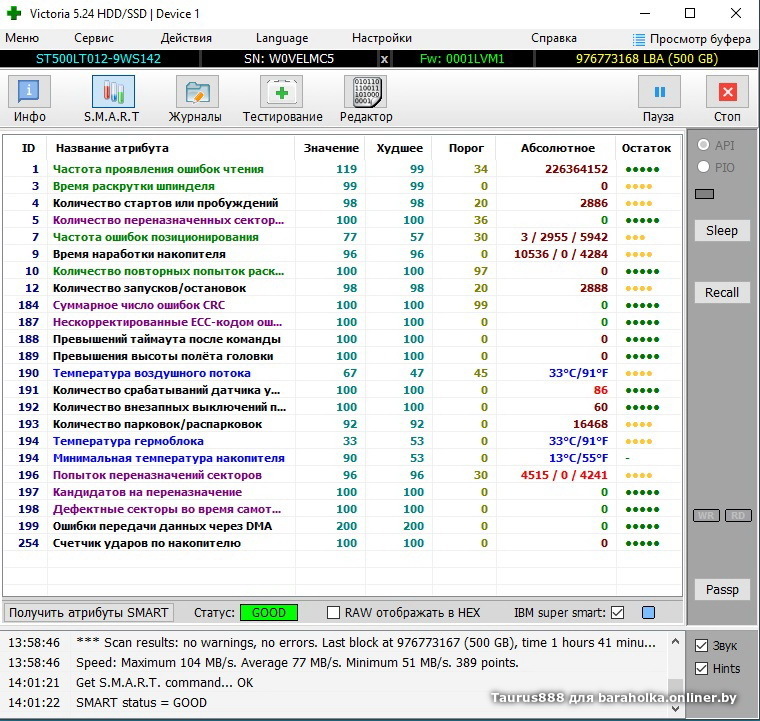Click the ID column header
Image resolution: width=760 pixels, height=721 pixels.
[28, 148]
